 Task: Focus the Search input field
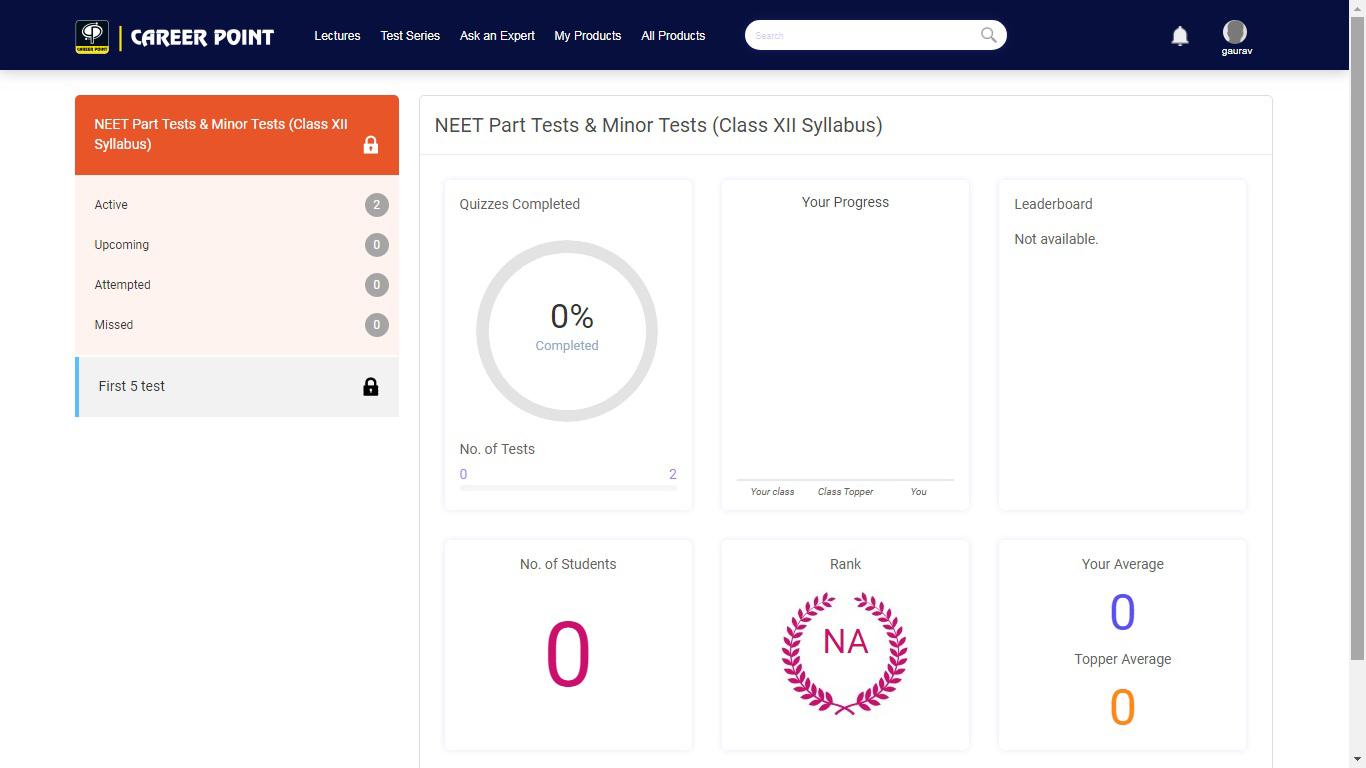pyautogui.click(x=862, y=35)
